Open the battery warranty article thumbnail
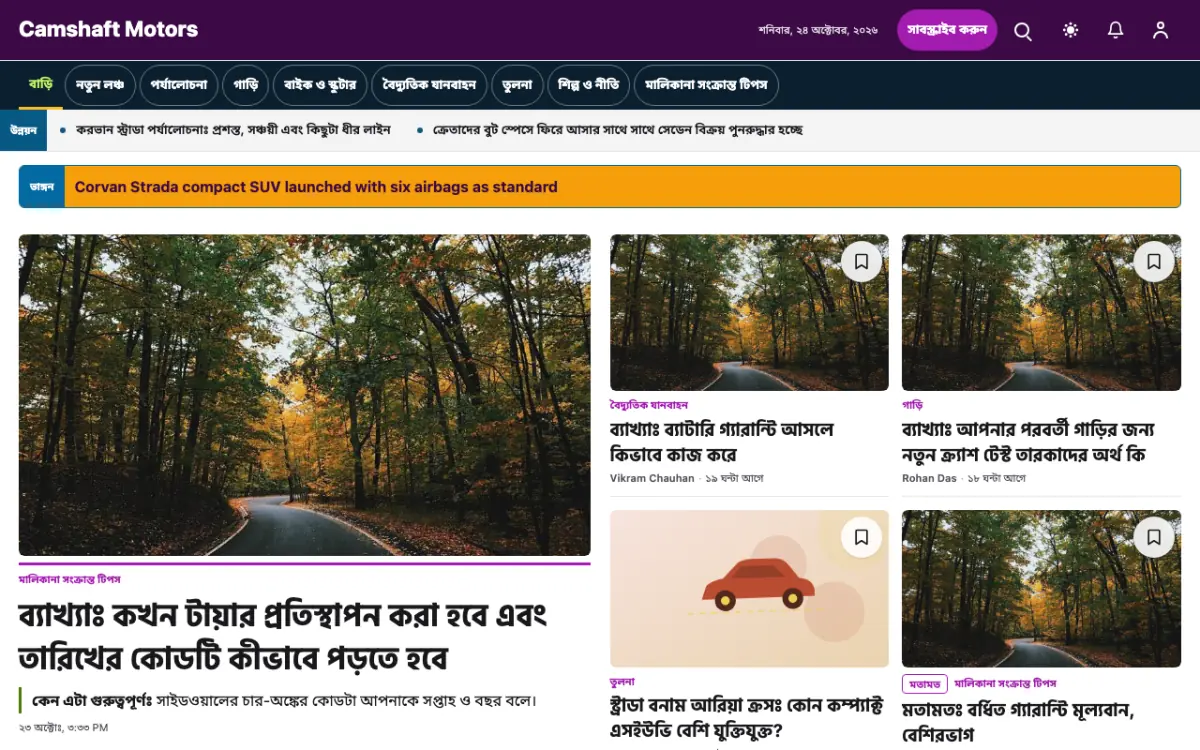Image resolution: width=1200 pixels, height=750 pixels. point(749,313)
